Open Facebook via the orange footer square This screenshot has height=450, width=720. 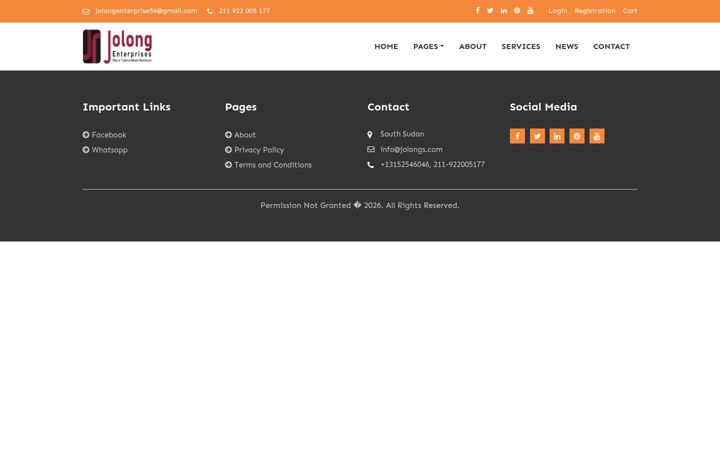518,136
